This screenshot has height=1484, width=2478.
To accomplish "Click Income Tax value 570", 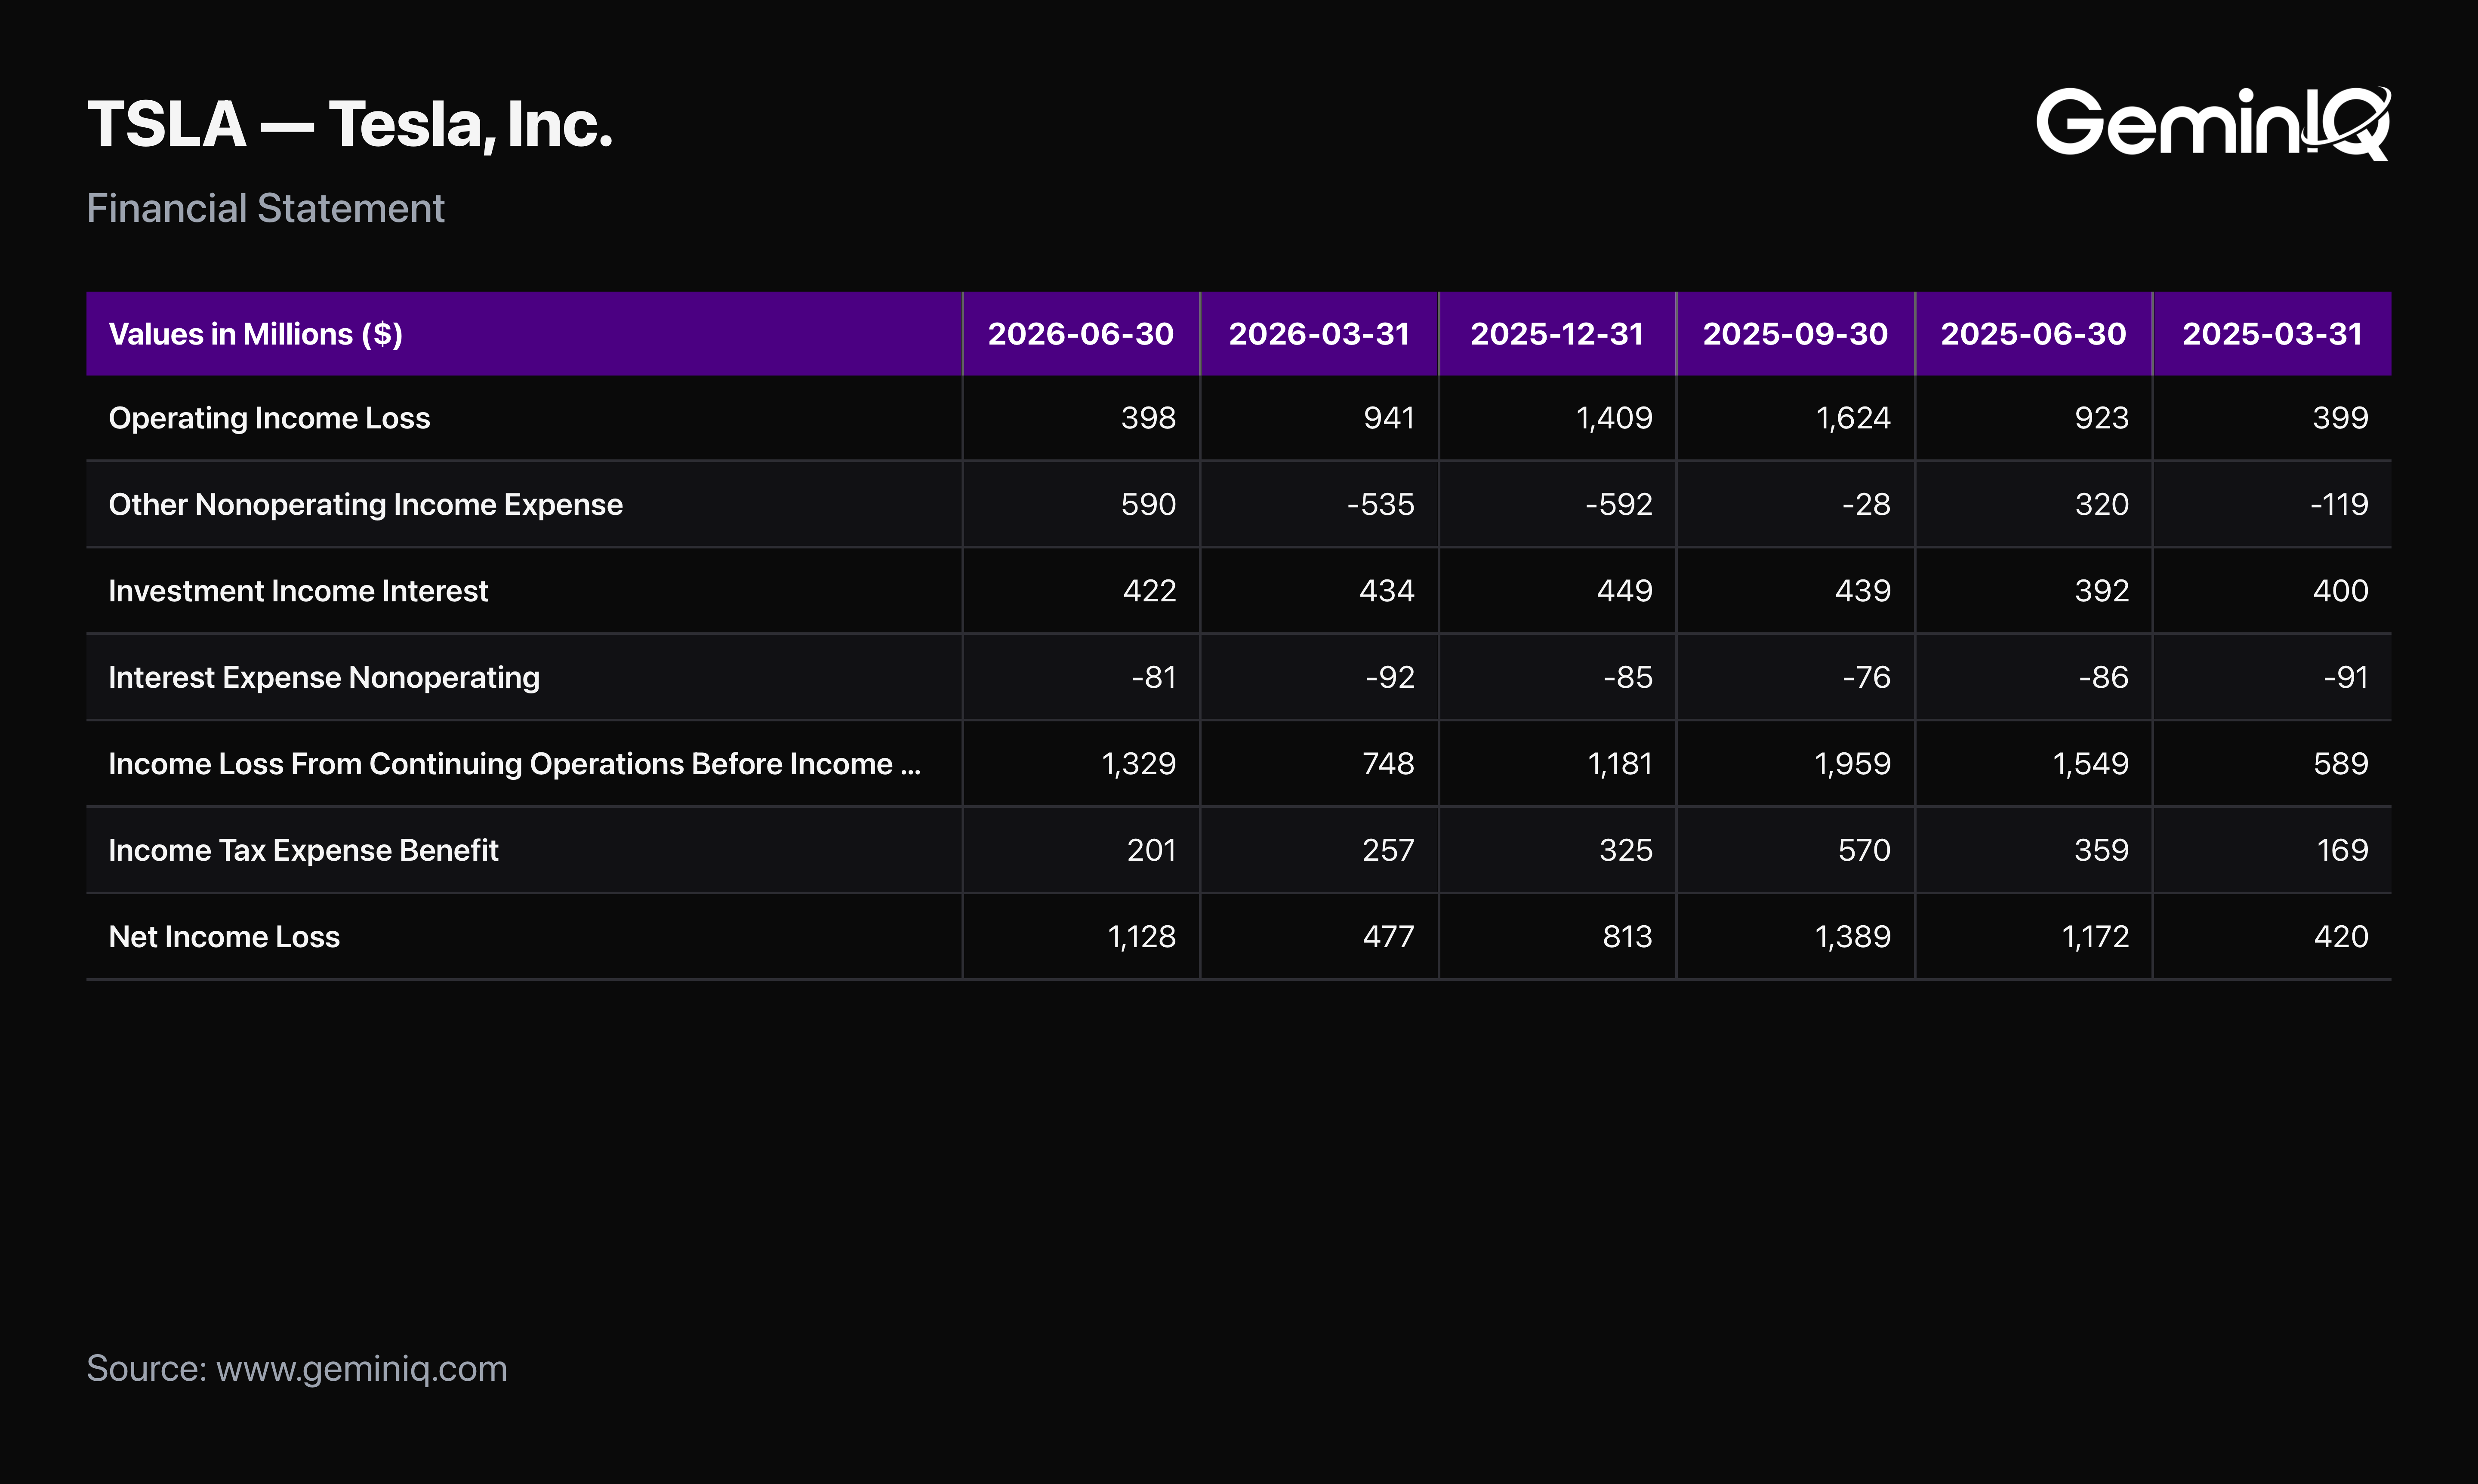I will pyautogui.click(x=1864, y=850).
